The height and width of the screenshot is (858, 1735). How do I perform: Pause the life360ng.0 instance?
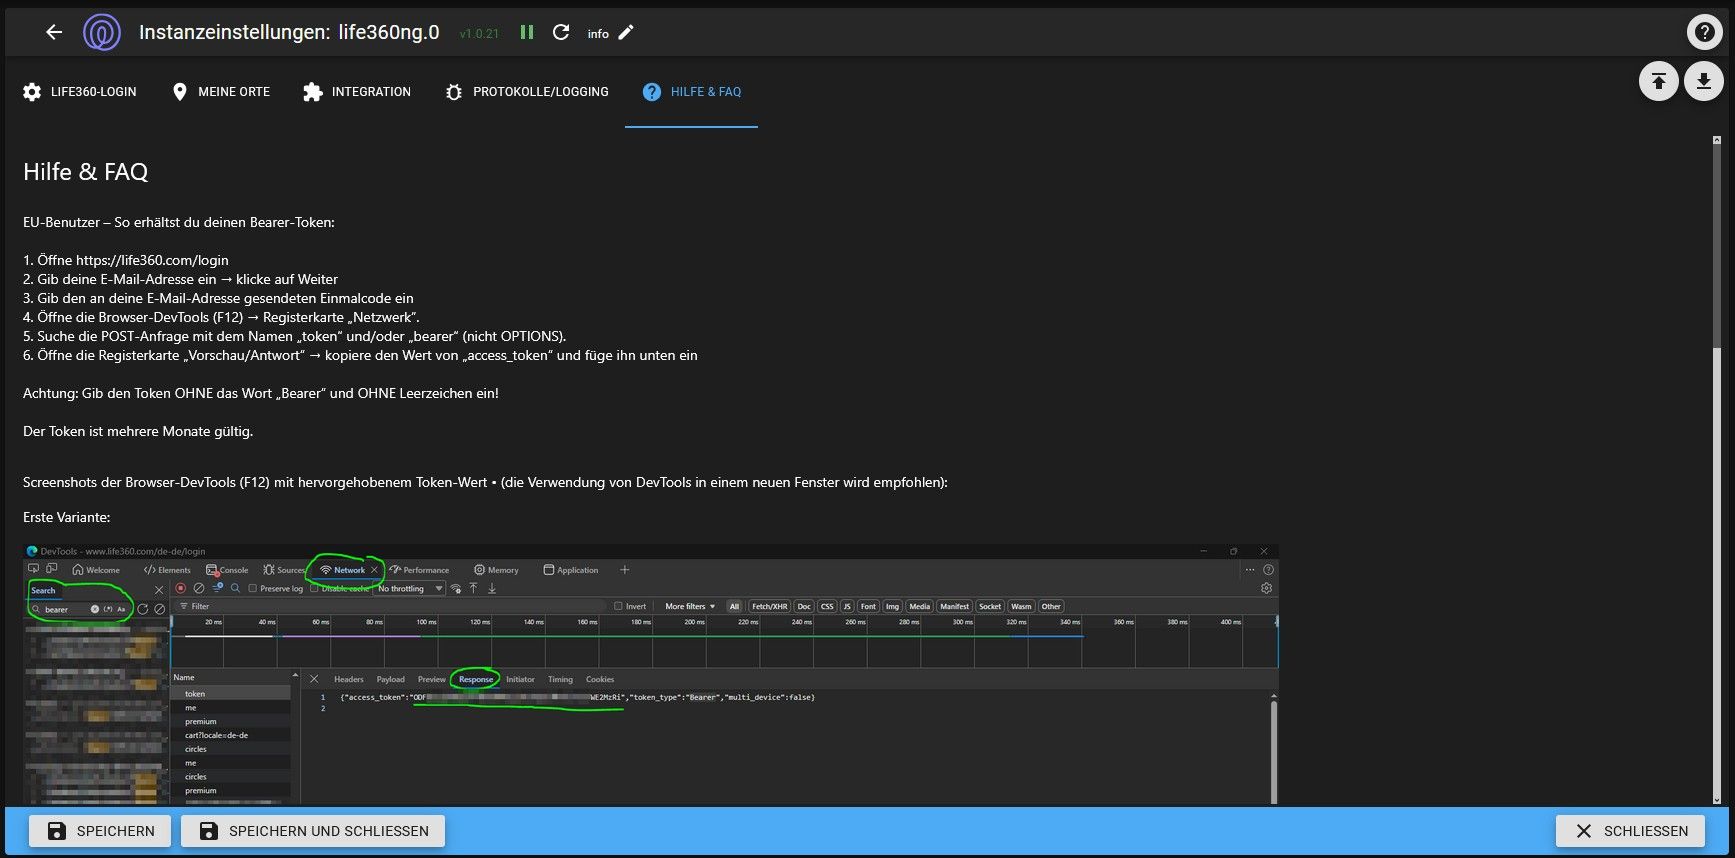click(x=527, y=32)
